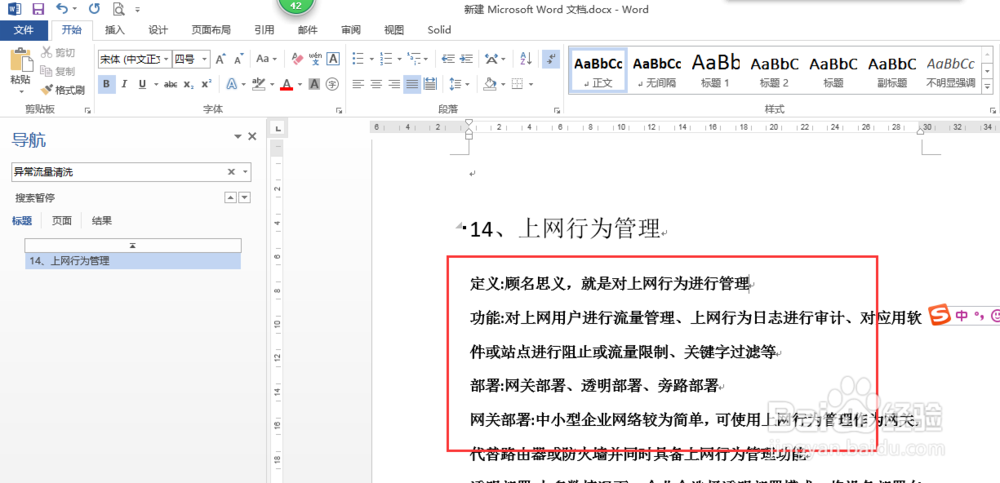Center-align the text
The image size is (1000, 483).
point(376,84)
